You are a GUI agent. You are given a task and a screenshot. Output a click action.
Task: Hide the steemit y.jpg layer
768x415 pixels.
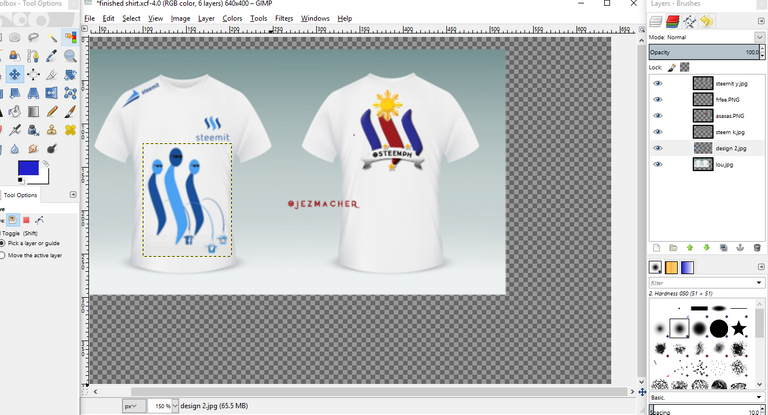658,83
